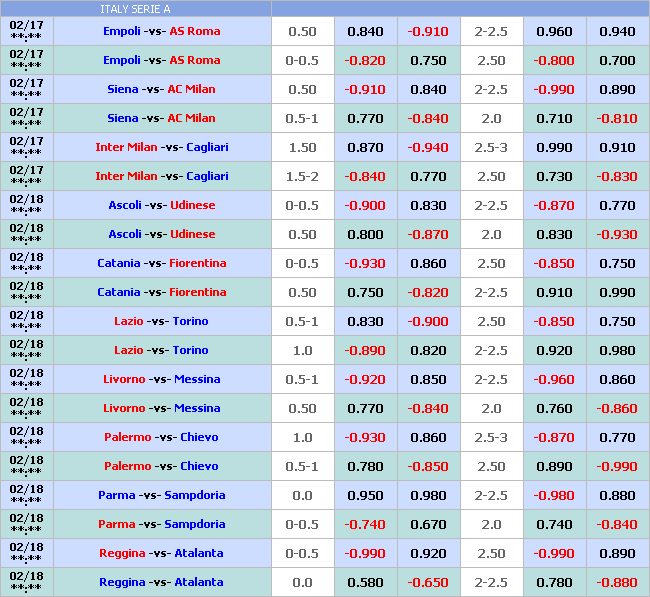Click the ITALY SERIE A league header
Screen dimensions: 650x597
(135, 9)
